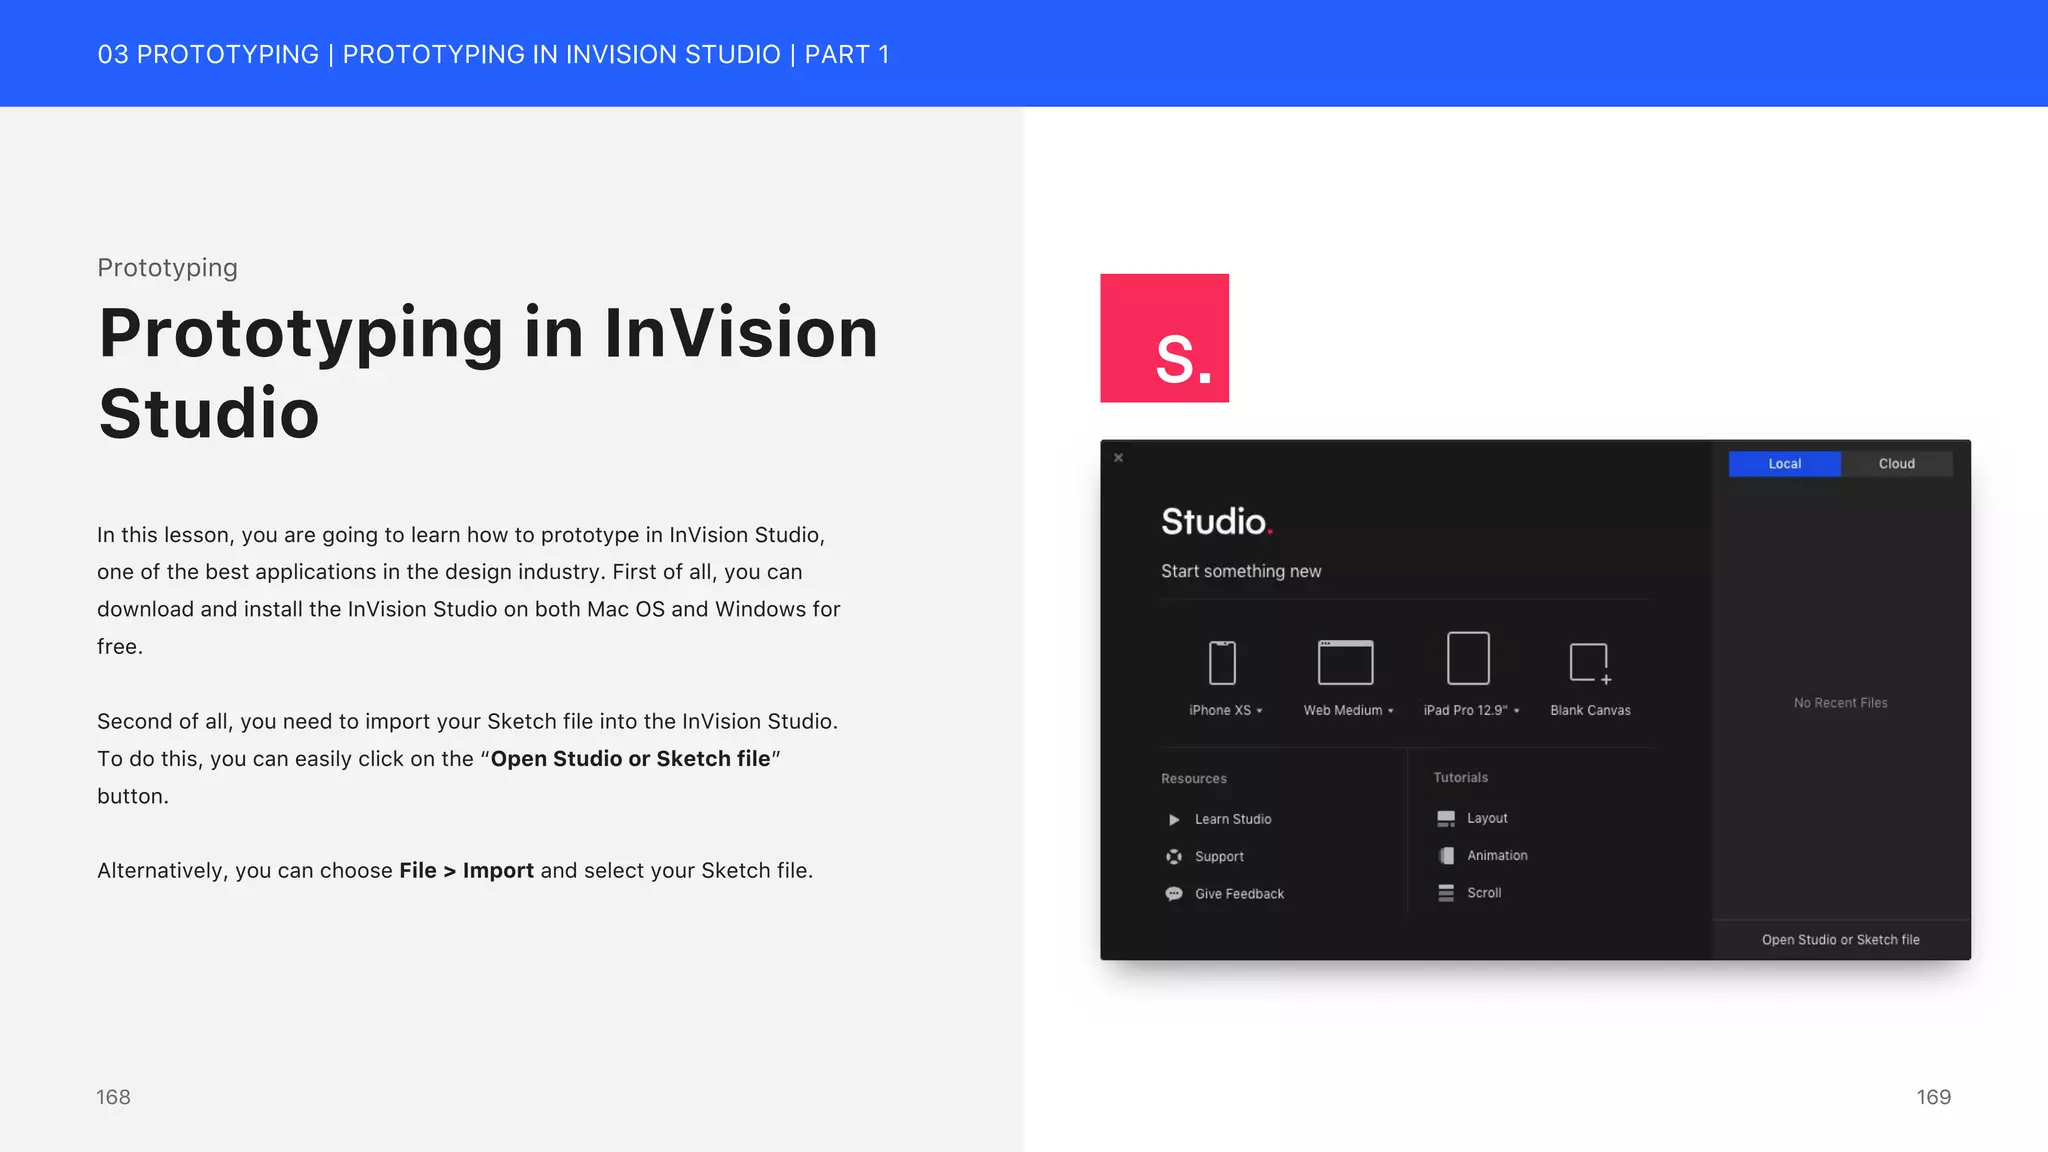Screen dimensions: 2048x1152
Task: Click the Learn Studio play icon
Action: (1174, 819)
